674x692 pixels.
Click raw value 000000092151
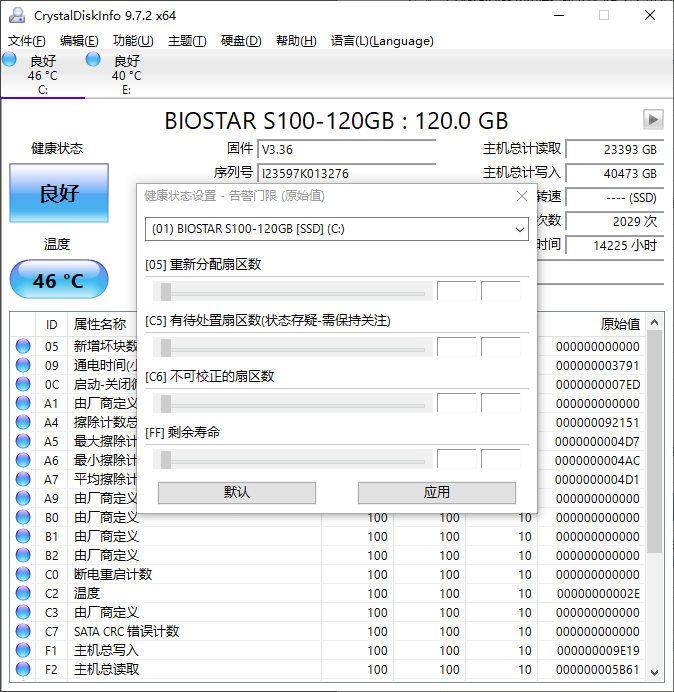[x=598, y=422]
